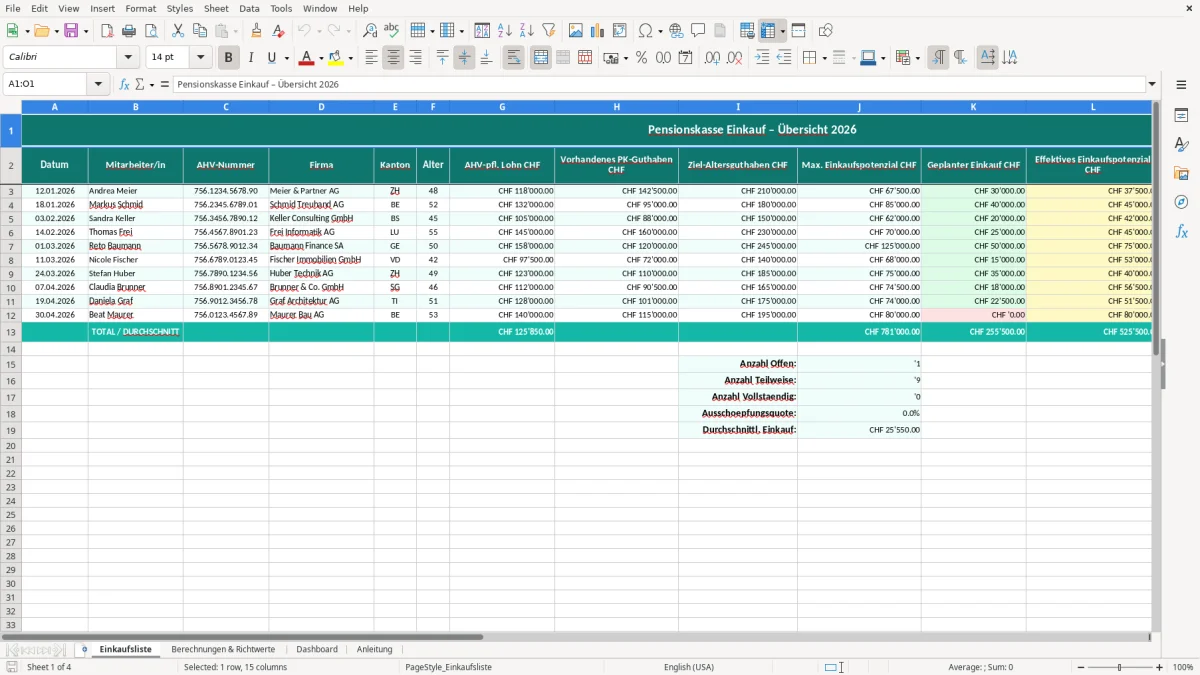This screenshot has height=675, width=1200.
Task: Toggle Freeze Rows and Columns
Action: 768,31
